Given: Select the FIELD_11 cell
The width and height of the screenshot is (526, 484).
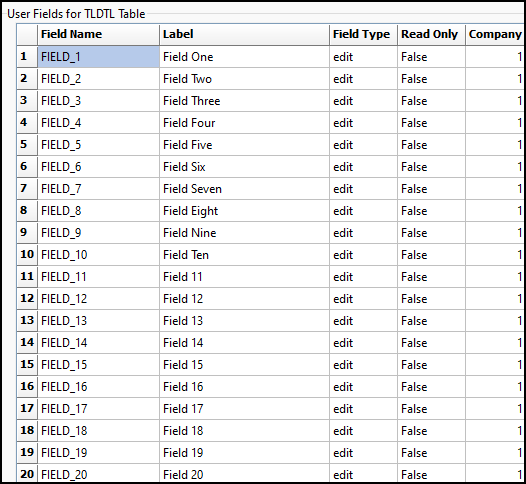Looking at the screenshot, I should 98,277.
